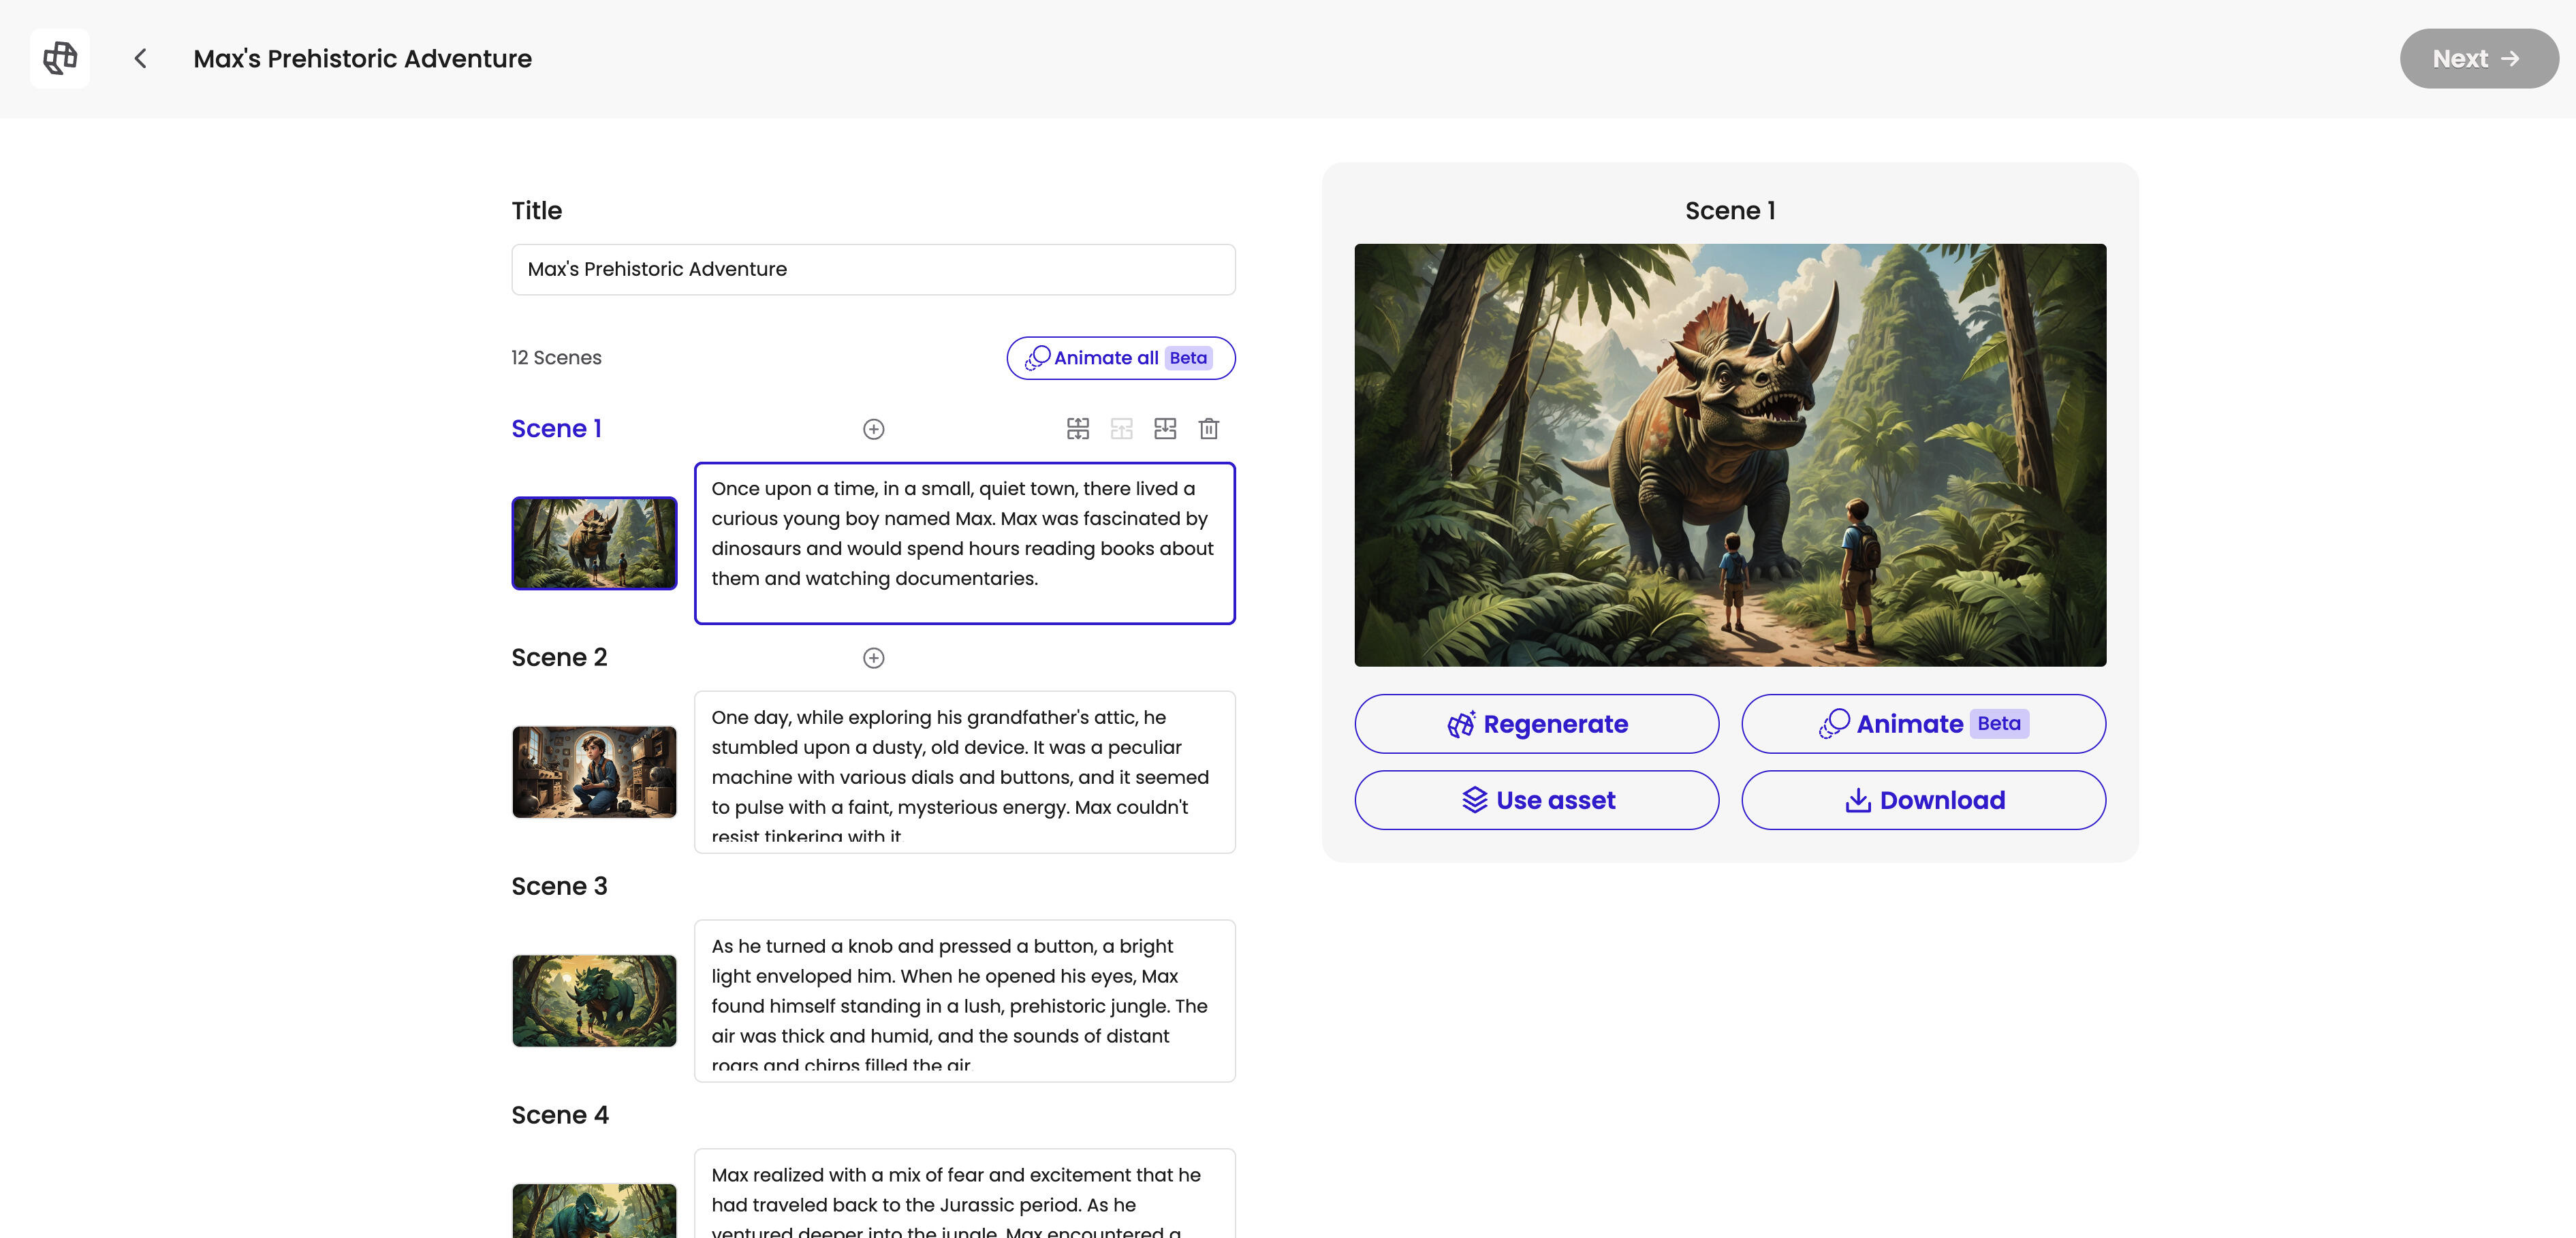This screenshot has height=1238, width=2576.
Task: Click the app logo icon at top left
Action: click(60, 58)
